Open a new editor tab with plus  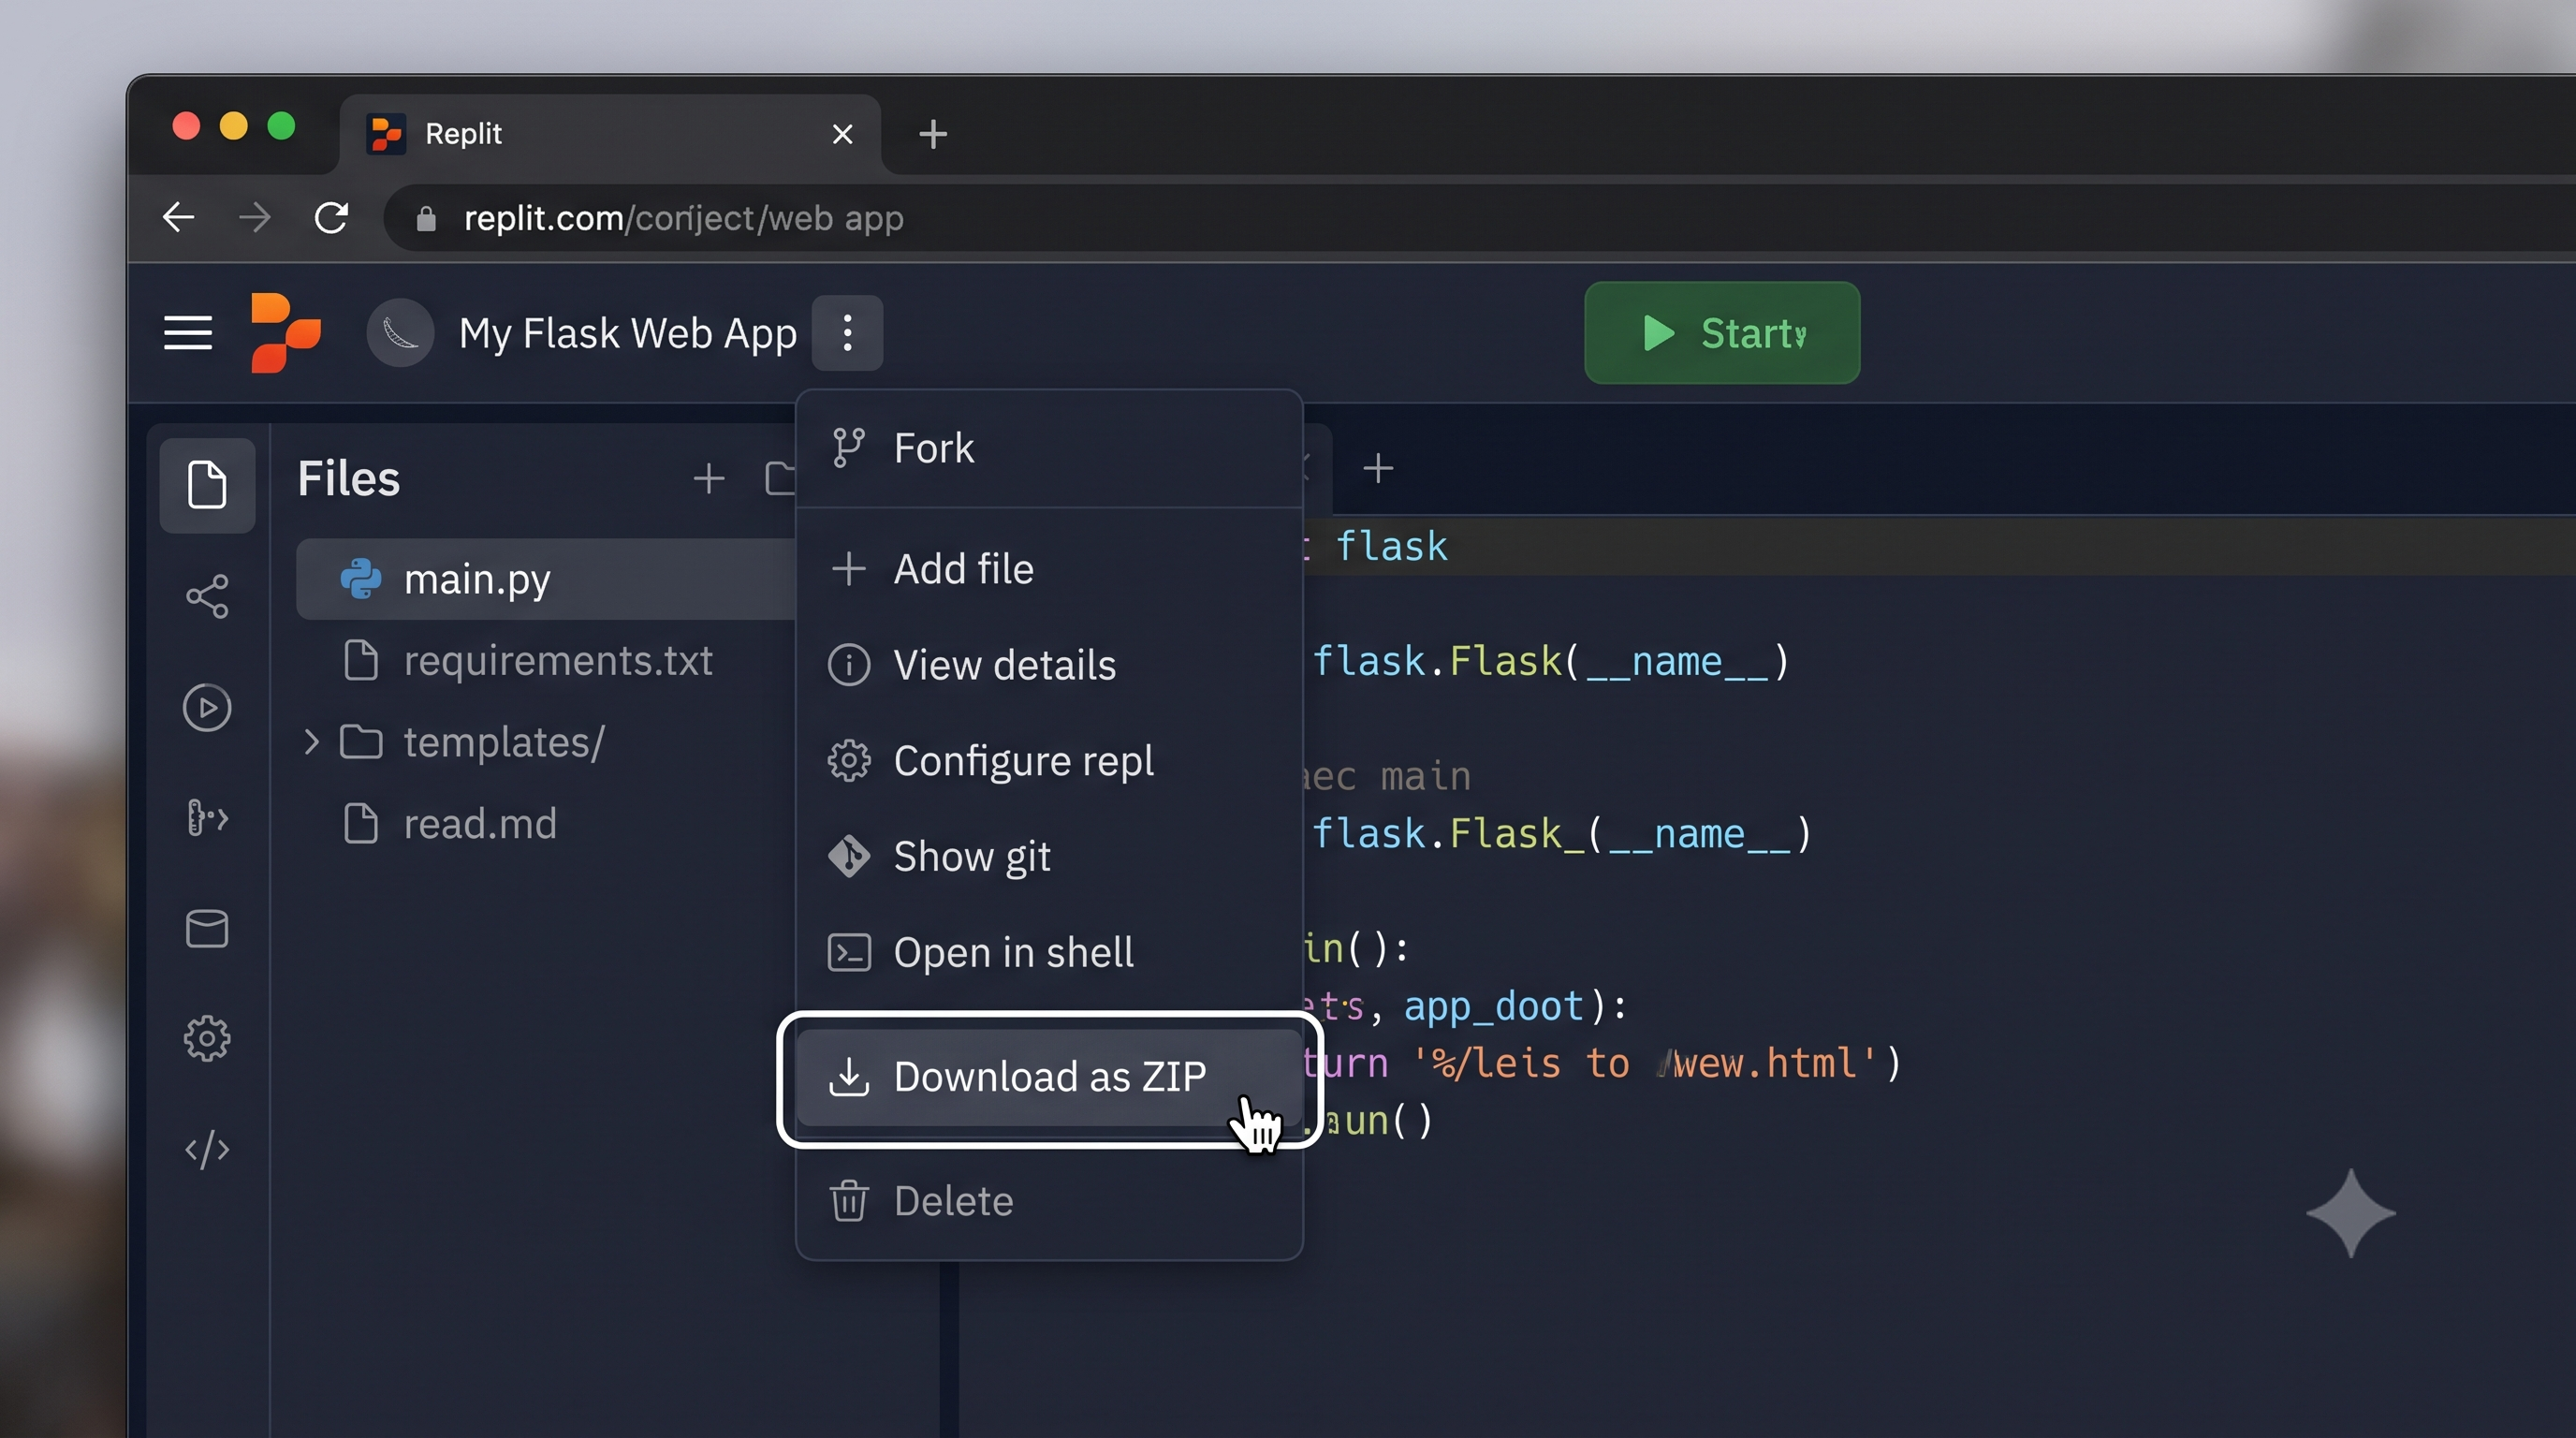(1378, 468)
